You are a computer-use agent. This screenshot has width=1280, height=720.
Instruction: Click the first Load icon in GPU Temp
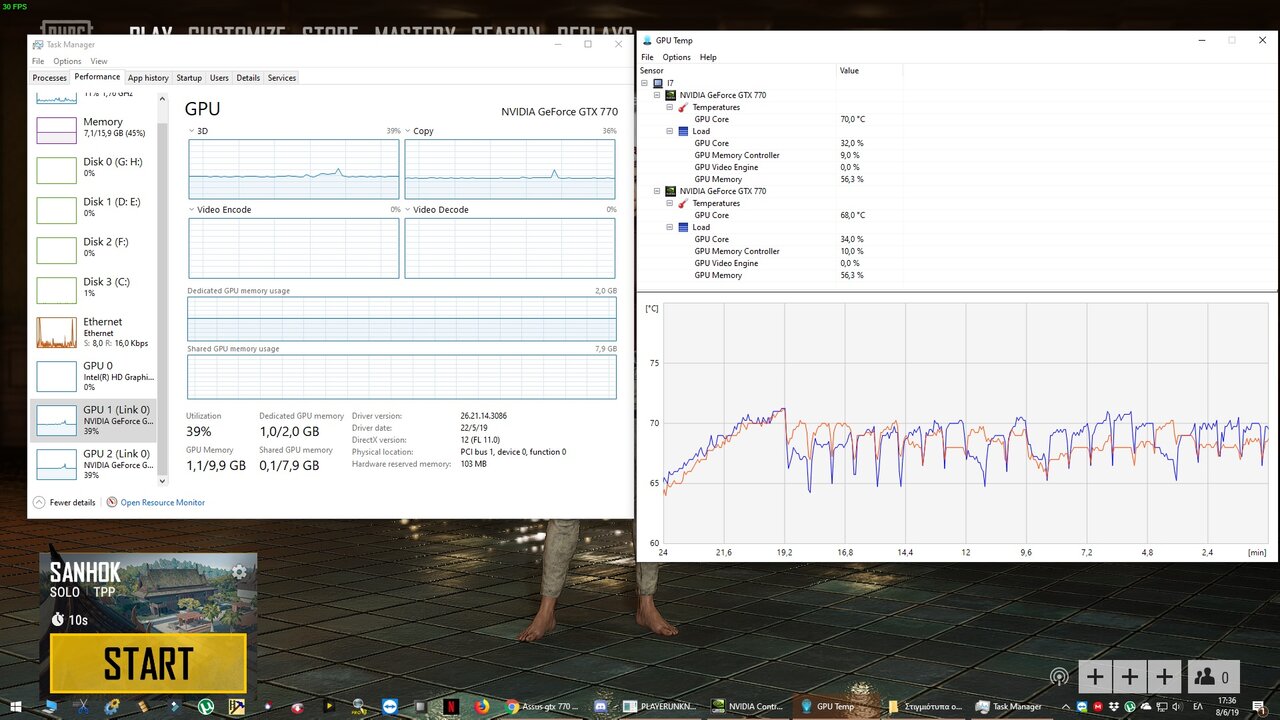tap(684, 131)
